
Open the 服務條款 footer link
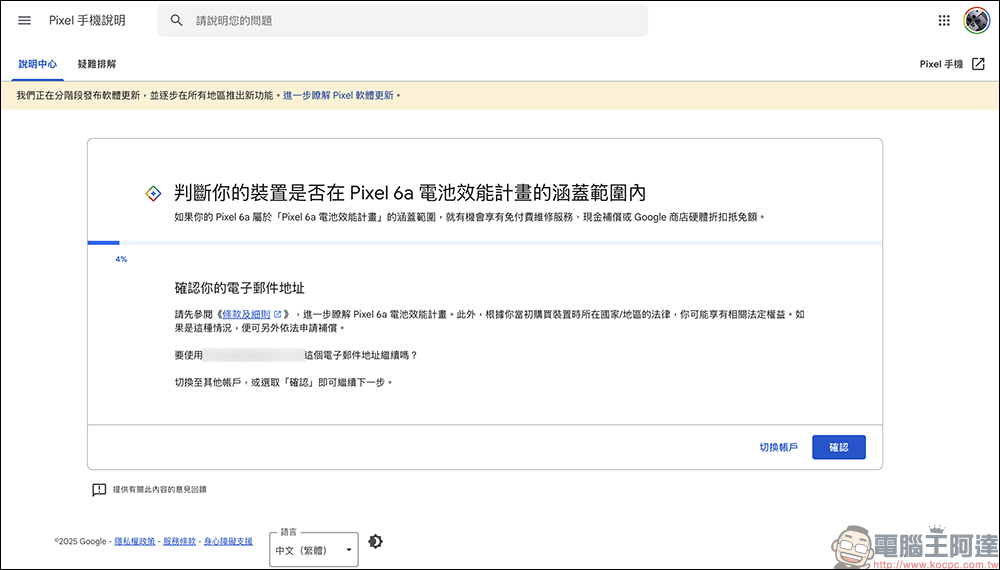coord(180,541)
